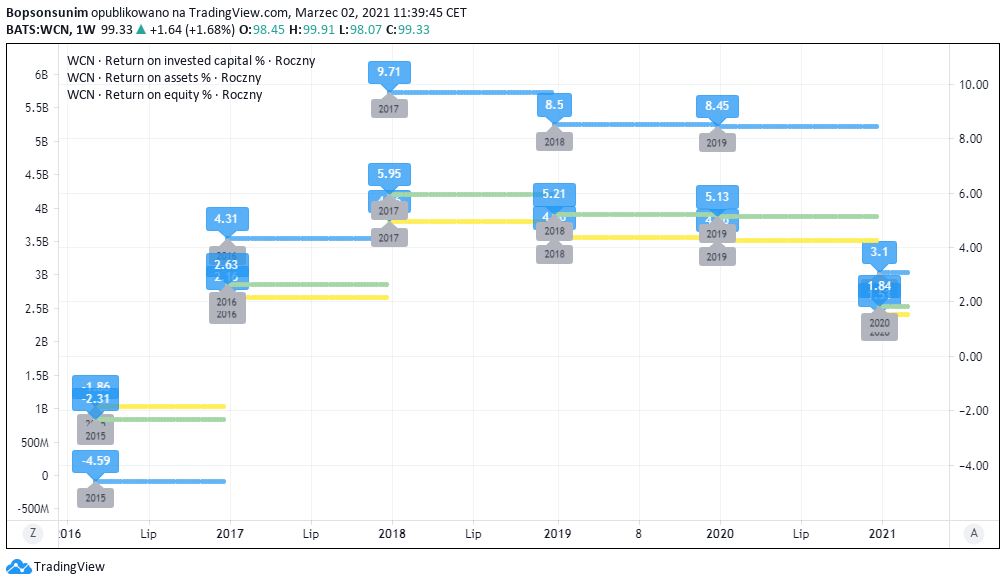The height and width of the screenshot is (585, 1006).
Task: Click the 5.21 value marker
Action: point(554,194)
